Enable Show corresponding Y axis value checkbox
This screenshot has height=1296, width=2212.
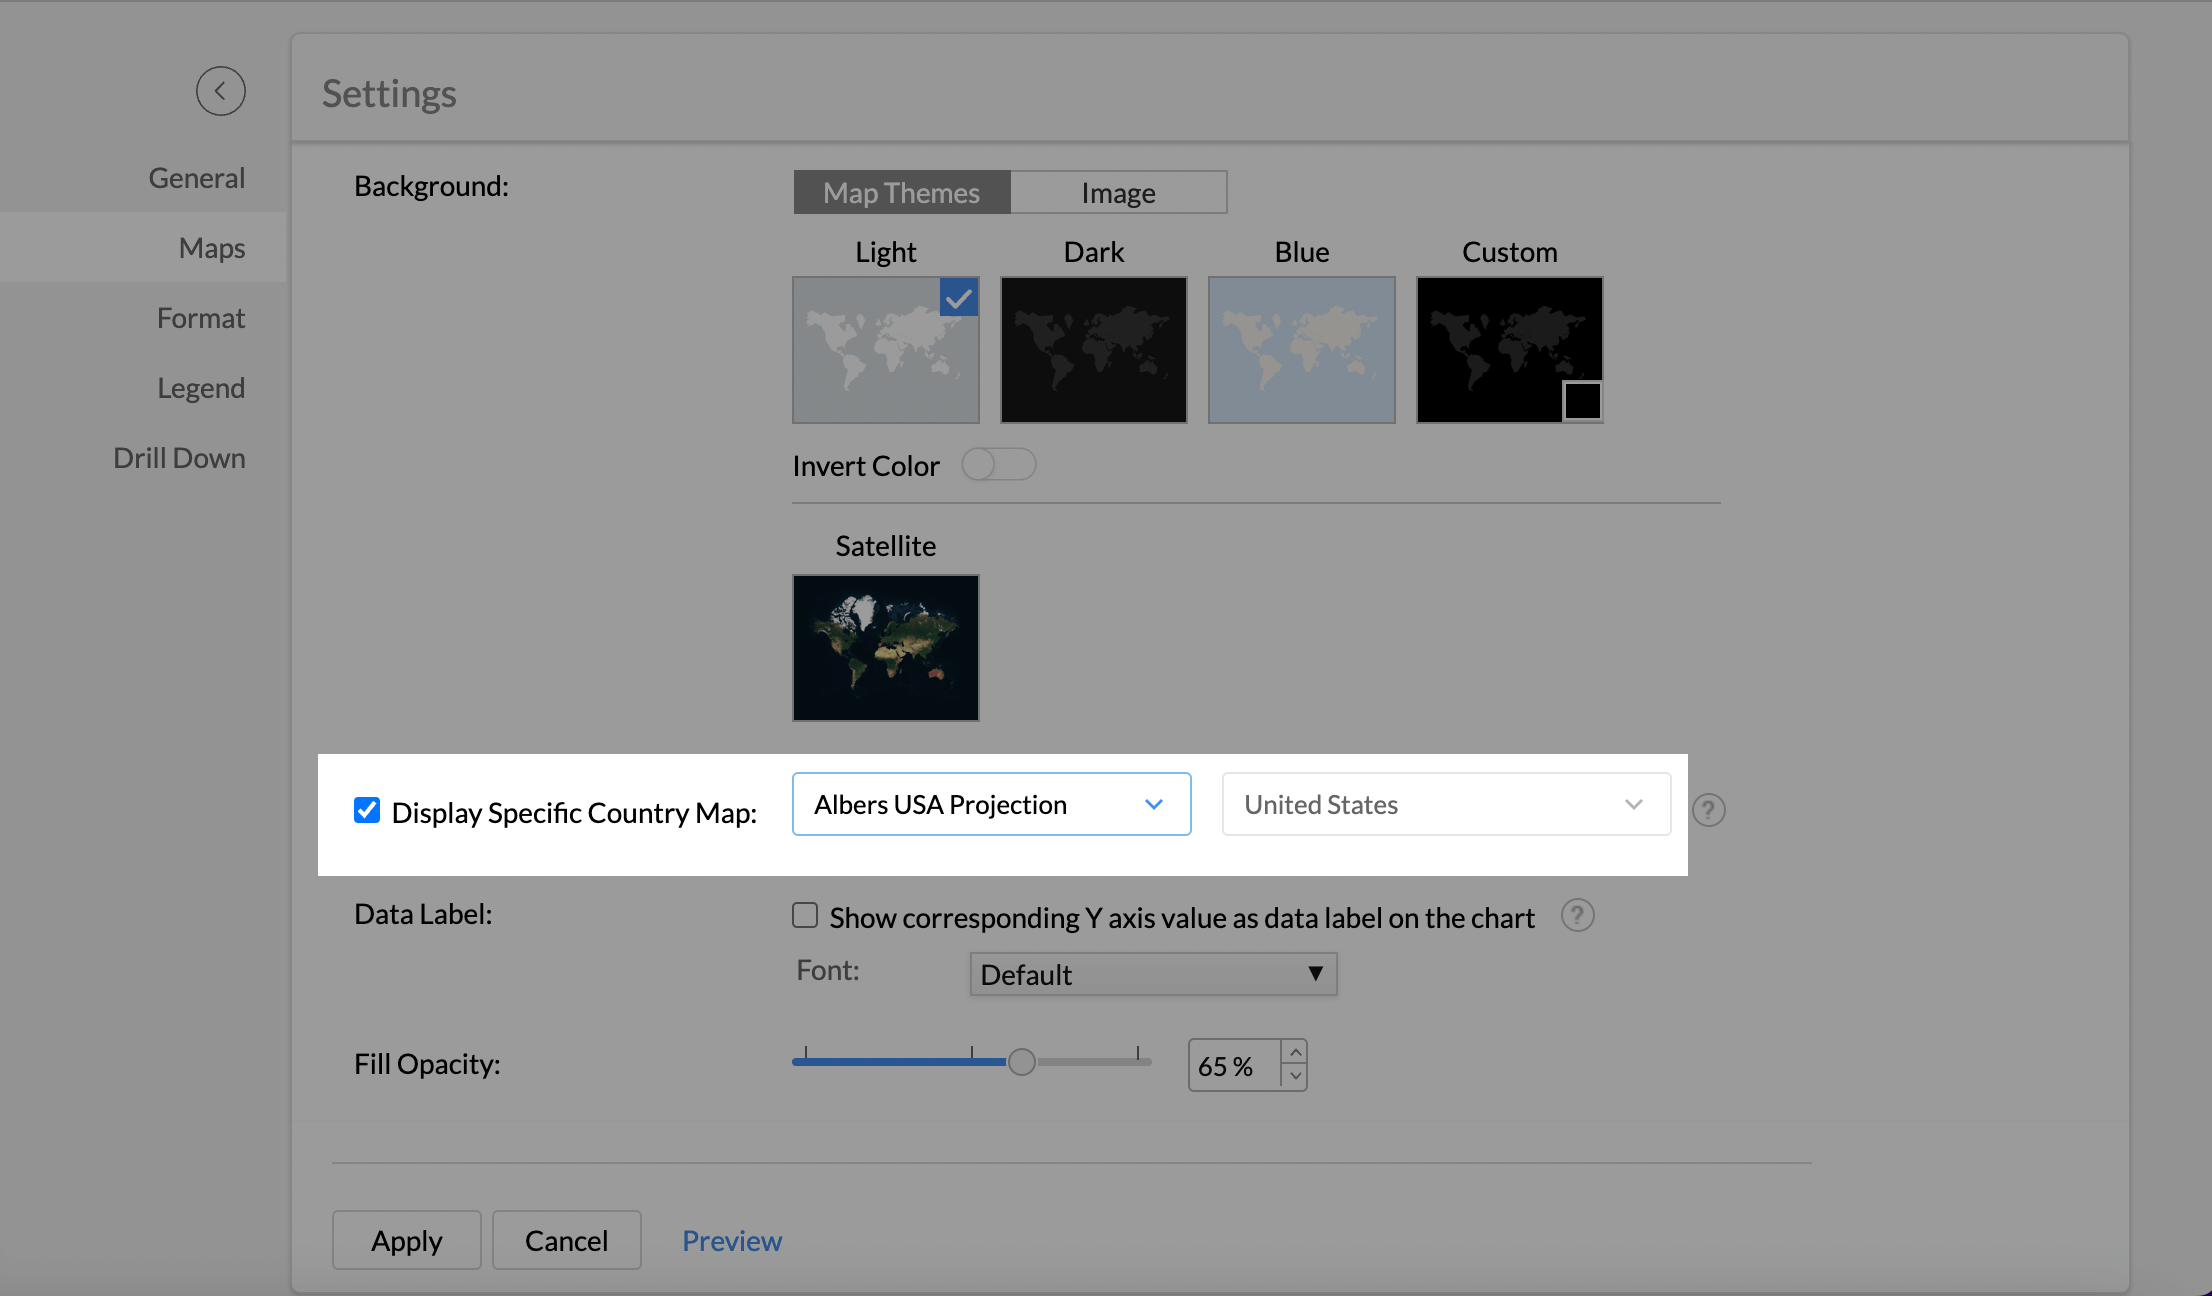805,915
